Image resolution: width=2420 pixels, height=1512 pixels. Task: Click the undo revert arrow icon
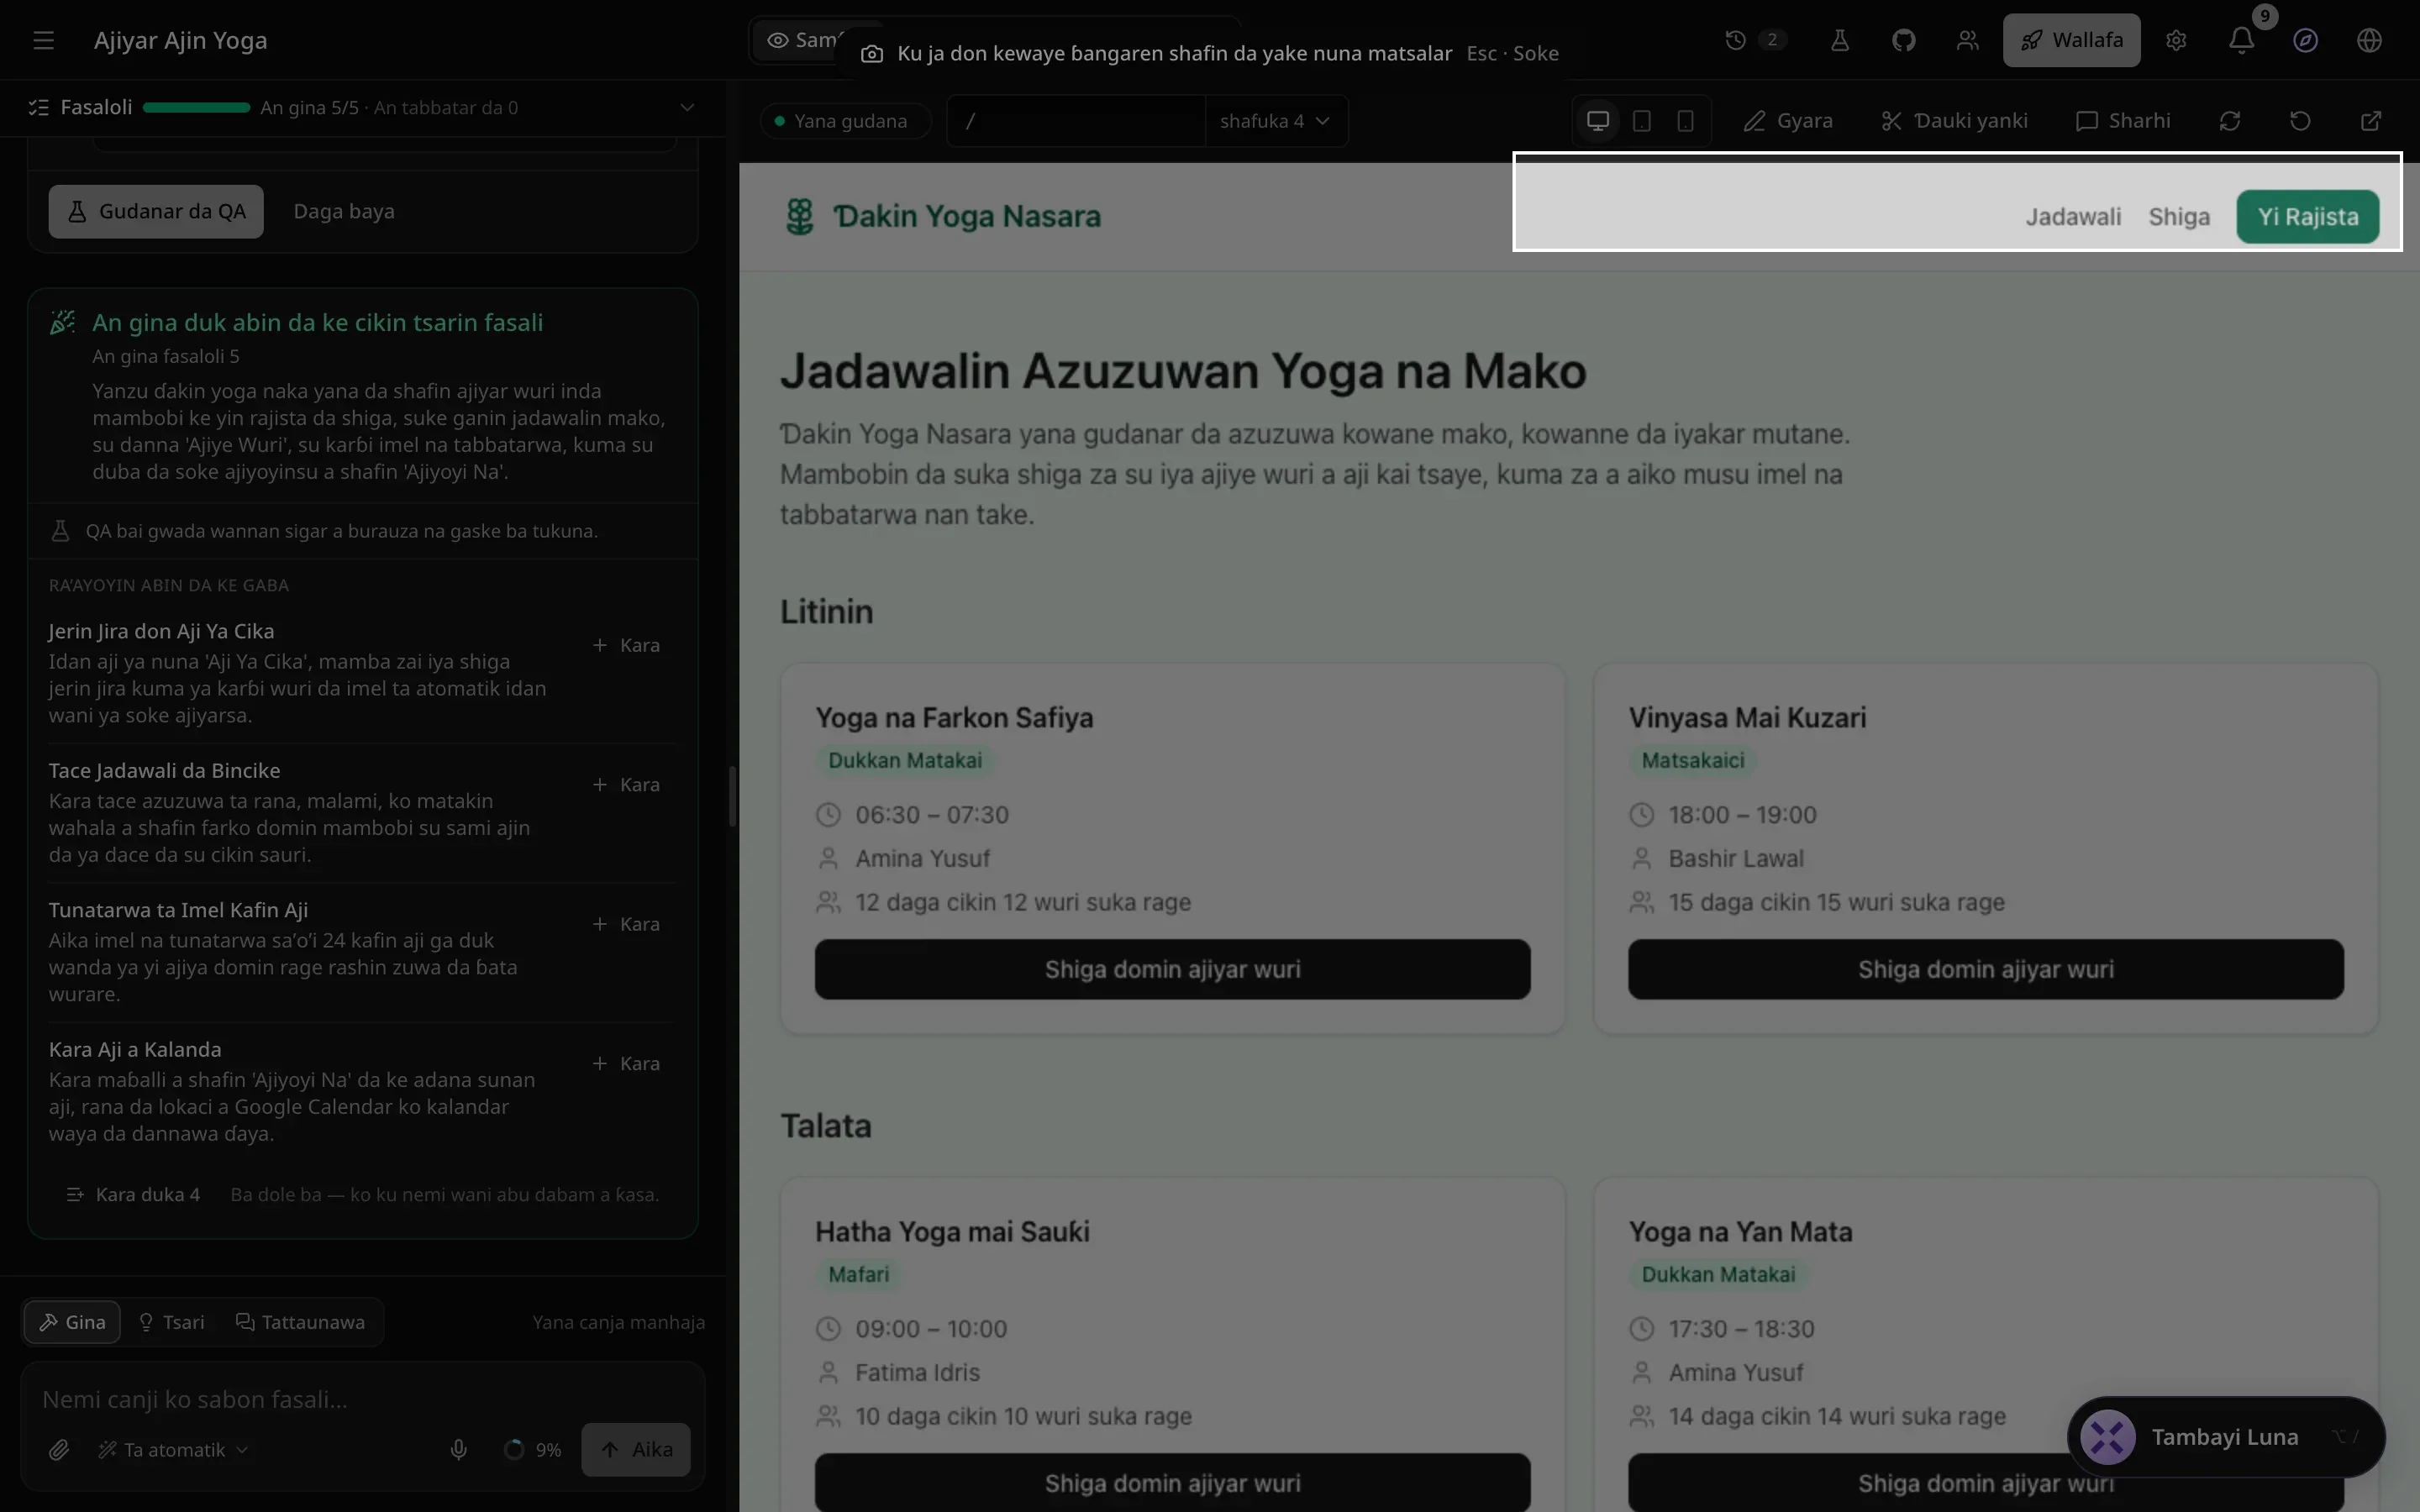(2300, 121)
